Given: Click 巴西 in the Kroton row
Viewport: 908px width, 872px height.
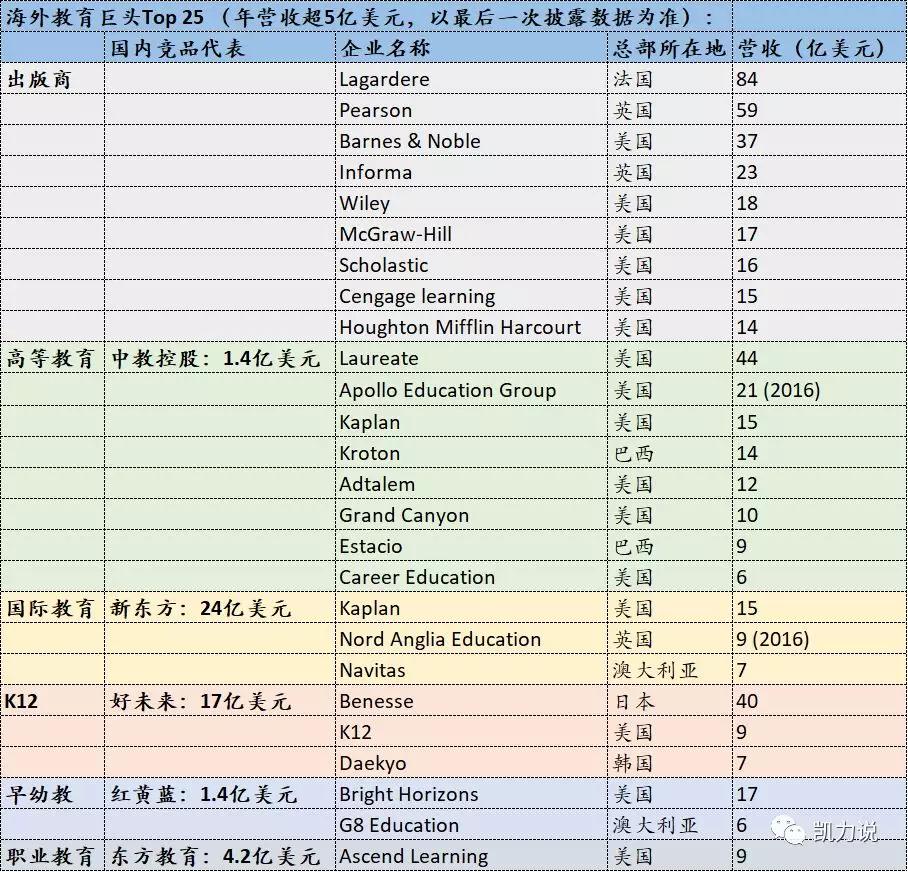Looking at the screenshot, I should (634, 453).
